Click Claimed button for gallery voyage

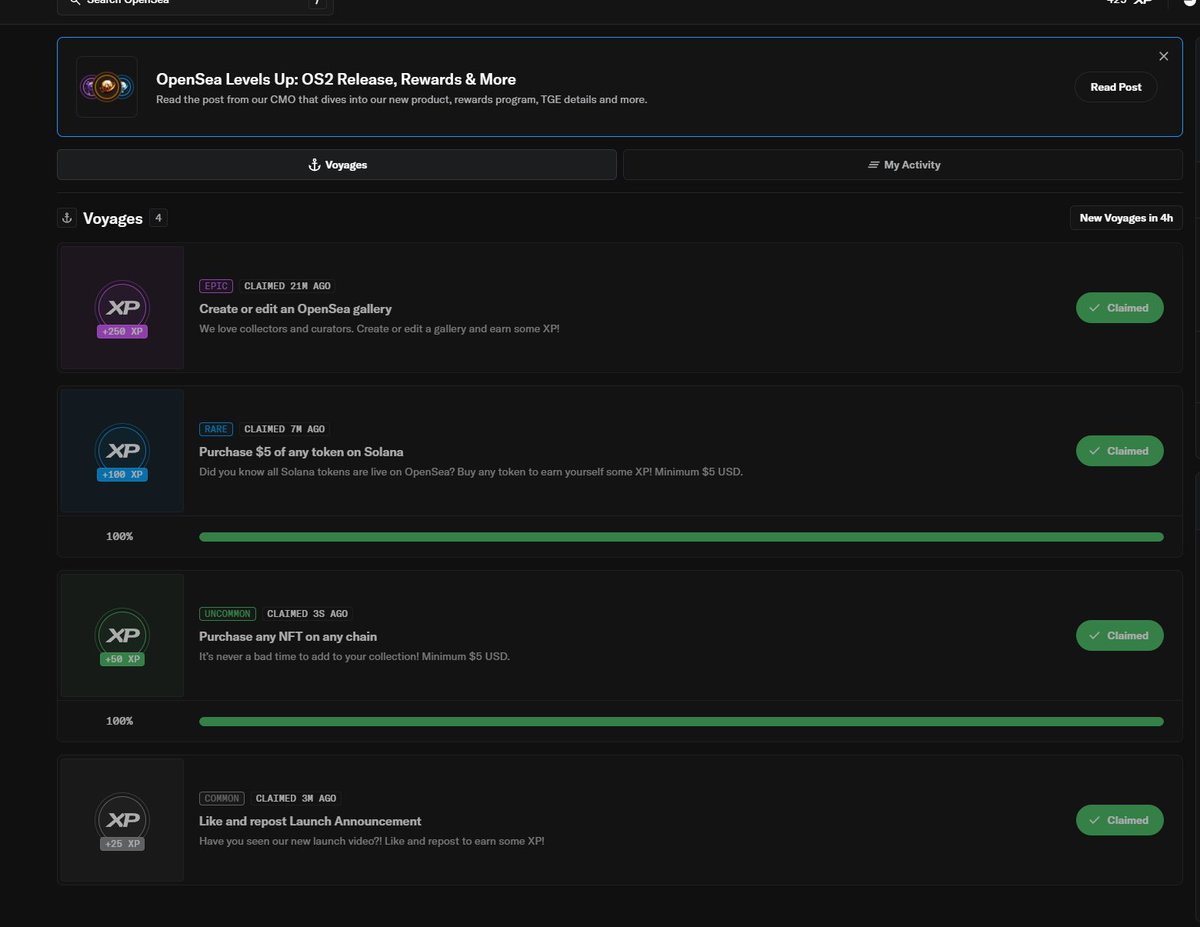pos(1120,308)
